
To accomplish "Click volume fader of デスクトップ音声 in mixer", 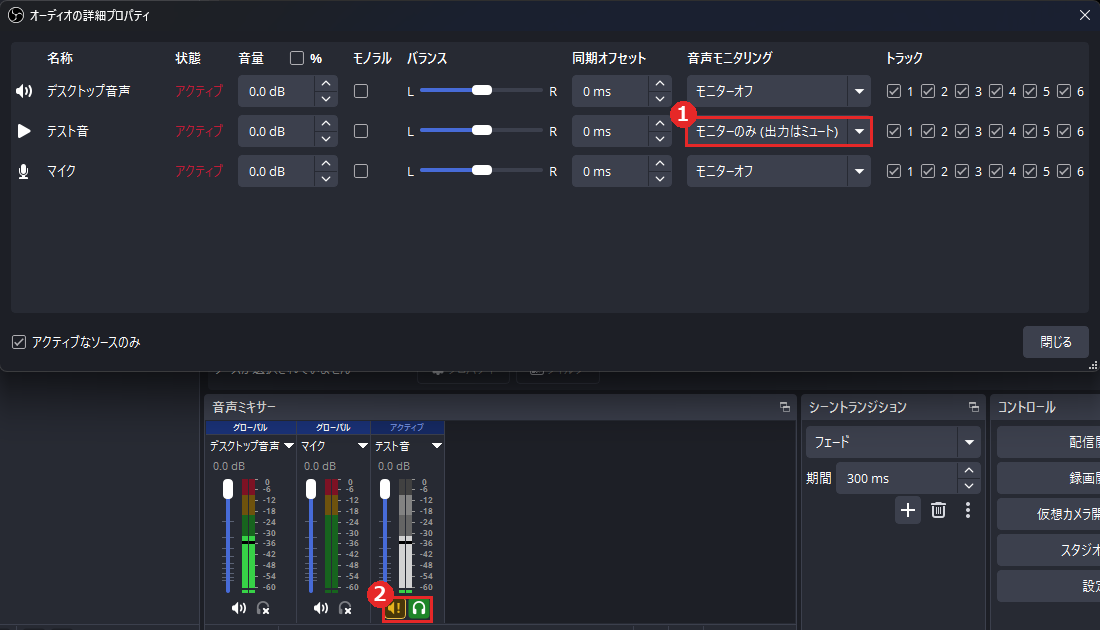I will (228, 489).
